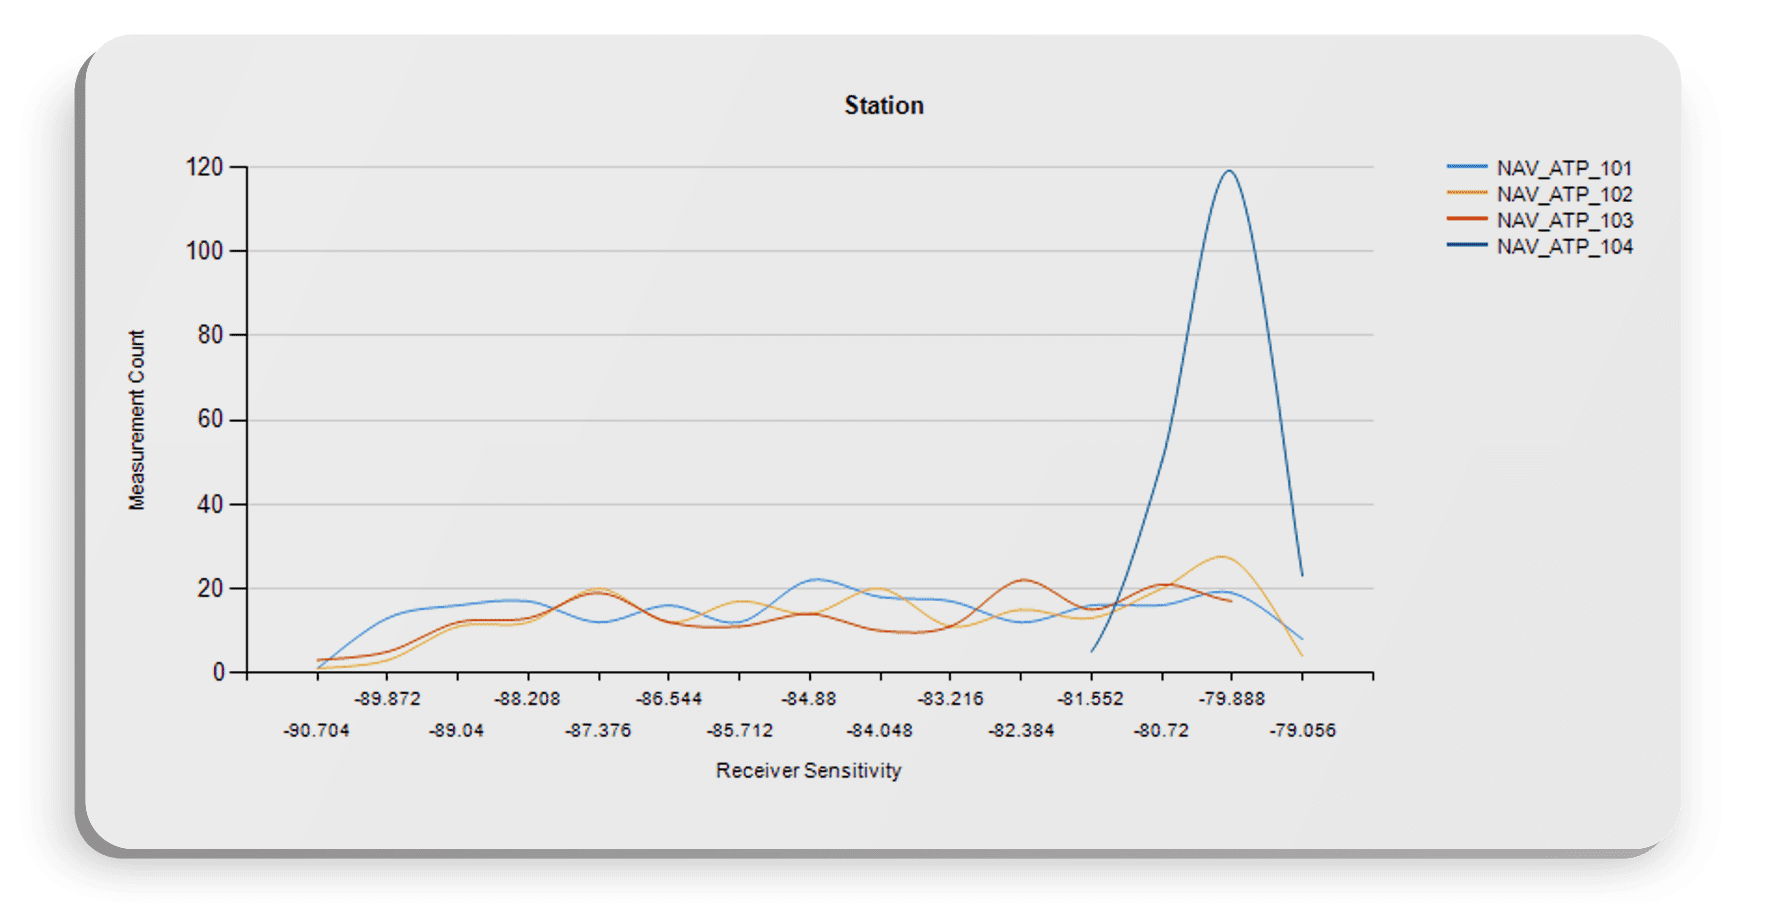The width and height of the screenshot is (1765, 918).
Task: Click the -90.704 x-axis label
Action: (316, 731)
